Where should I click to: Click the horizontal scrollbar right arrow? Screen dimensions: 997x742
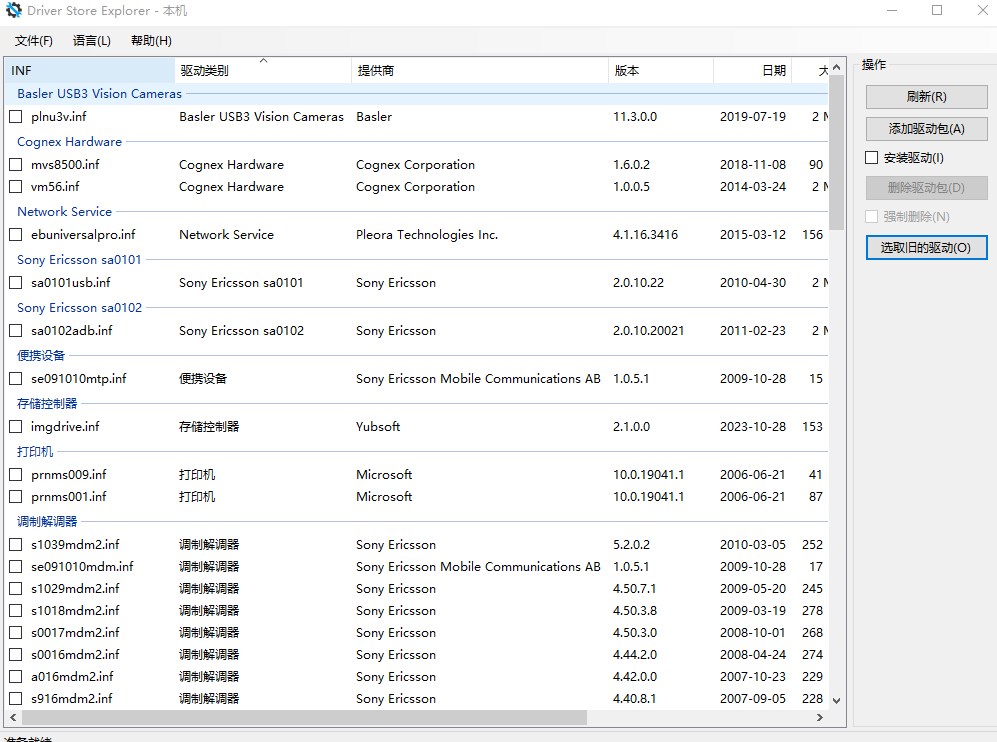[820, 718]
